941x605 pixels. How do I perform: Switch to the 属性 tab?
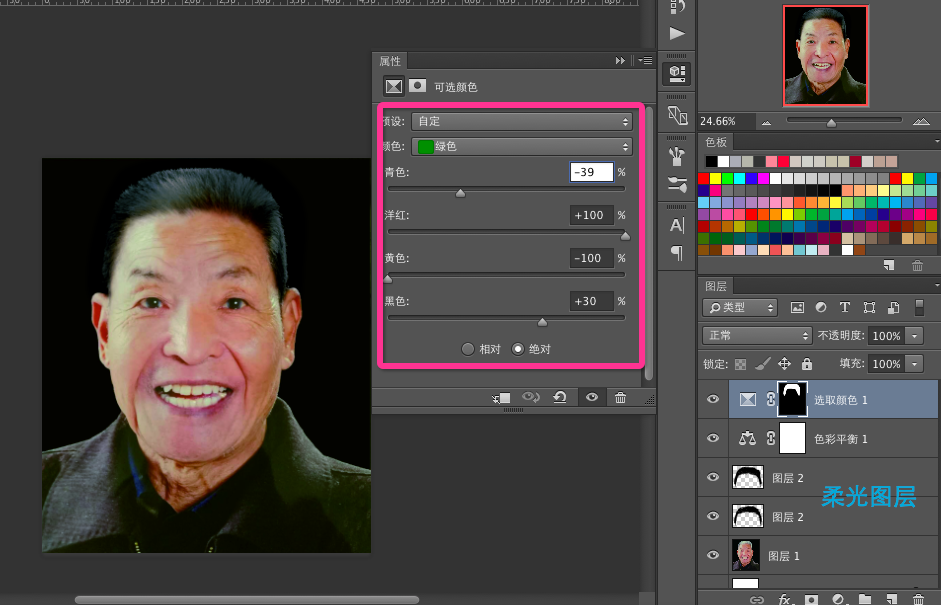[x=390, y=61]
